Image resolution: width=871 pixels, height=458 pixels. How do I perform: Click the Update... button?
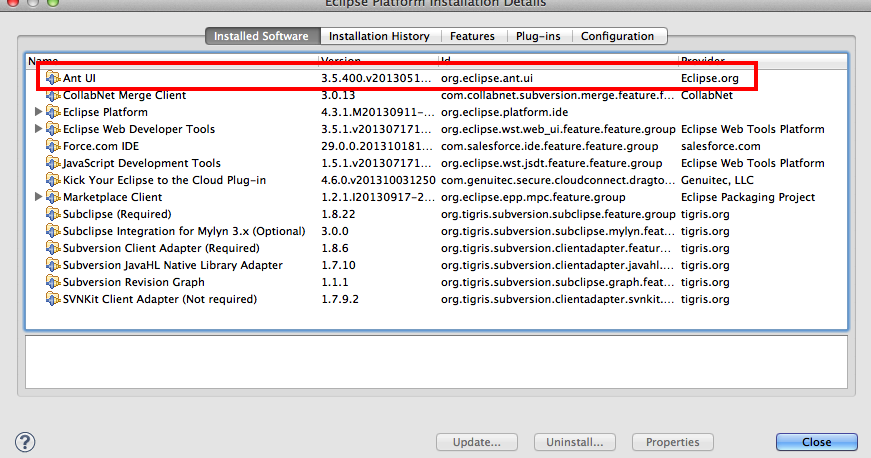(477, 442)
